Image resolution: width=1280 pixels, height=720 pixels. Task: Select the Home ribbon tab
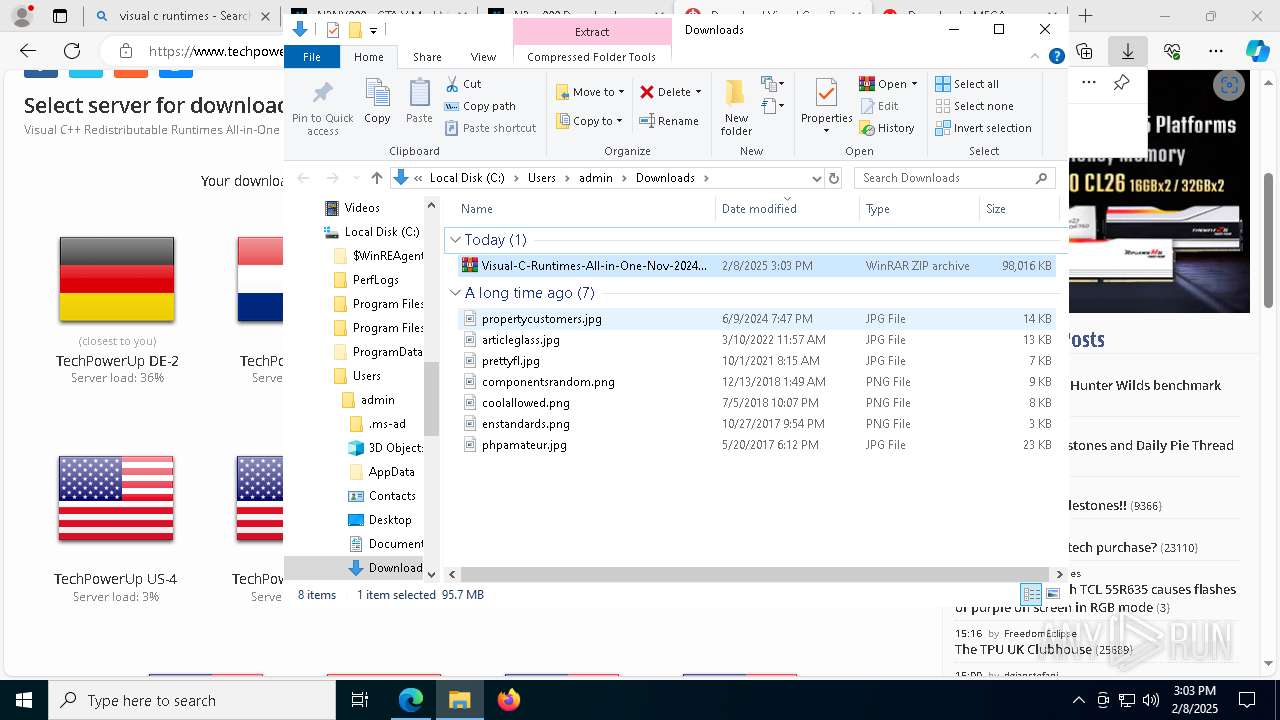coord(368,57)
